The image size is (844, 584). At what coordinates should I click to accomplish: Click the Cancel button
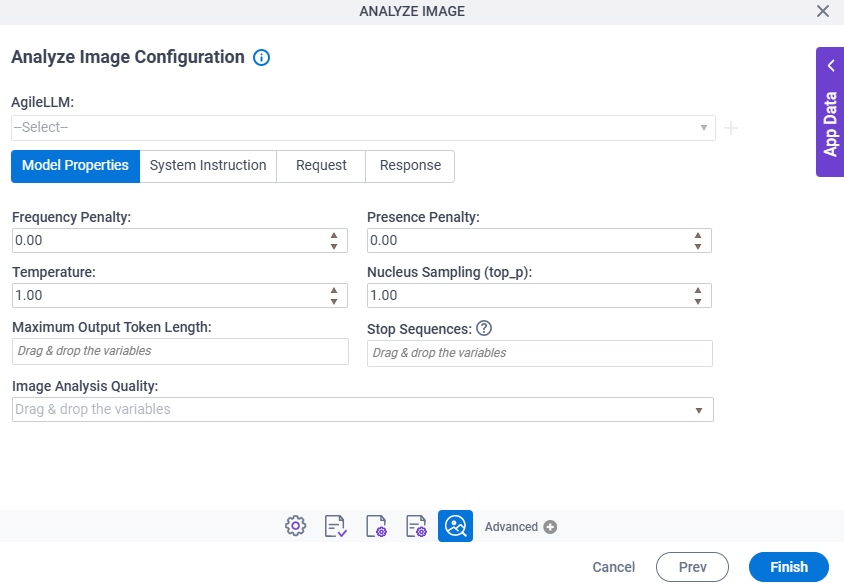point(614,567)
